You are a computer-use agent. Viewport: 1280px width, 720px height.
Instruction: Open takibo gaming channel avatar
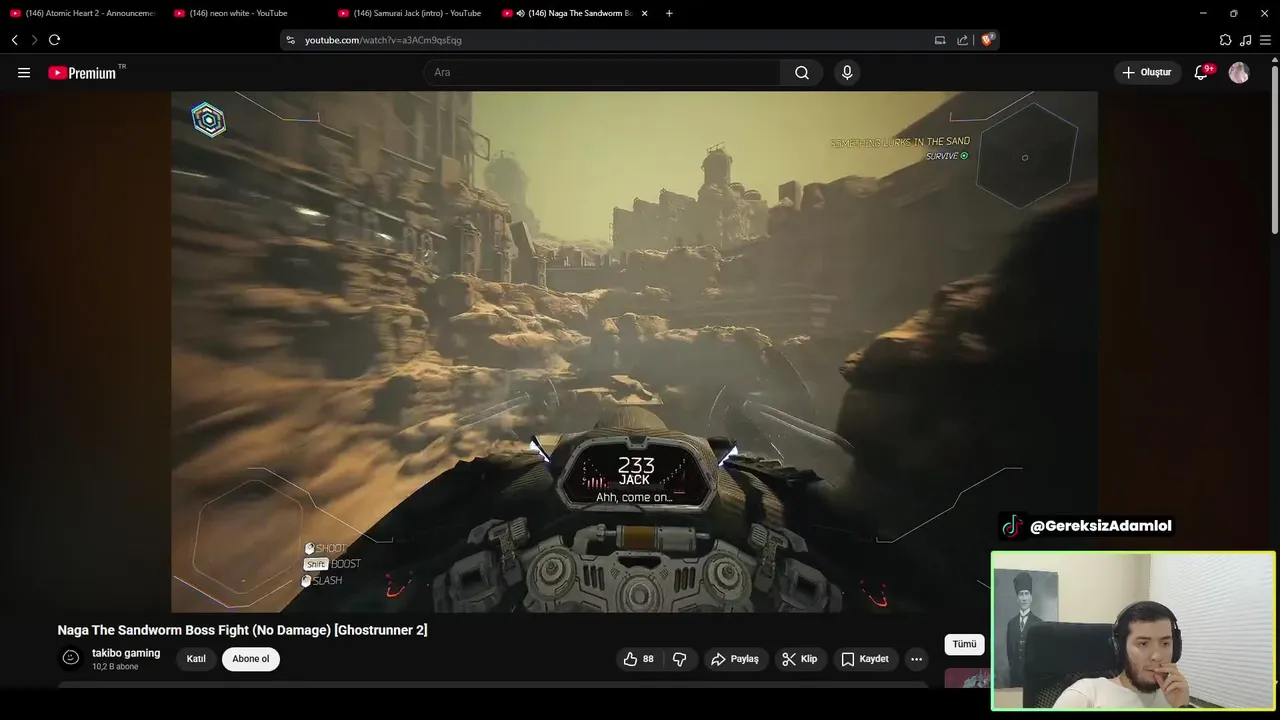(x=71, y=658)
